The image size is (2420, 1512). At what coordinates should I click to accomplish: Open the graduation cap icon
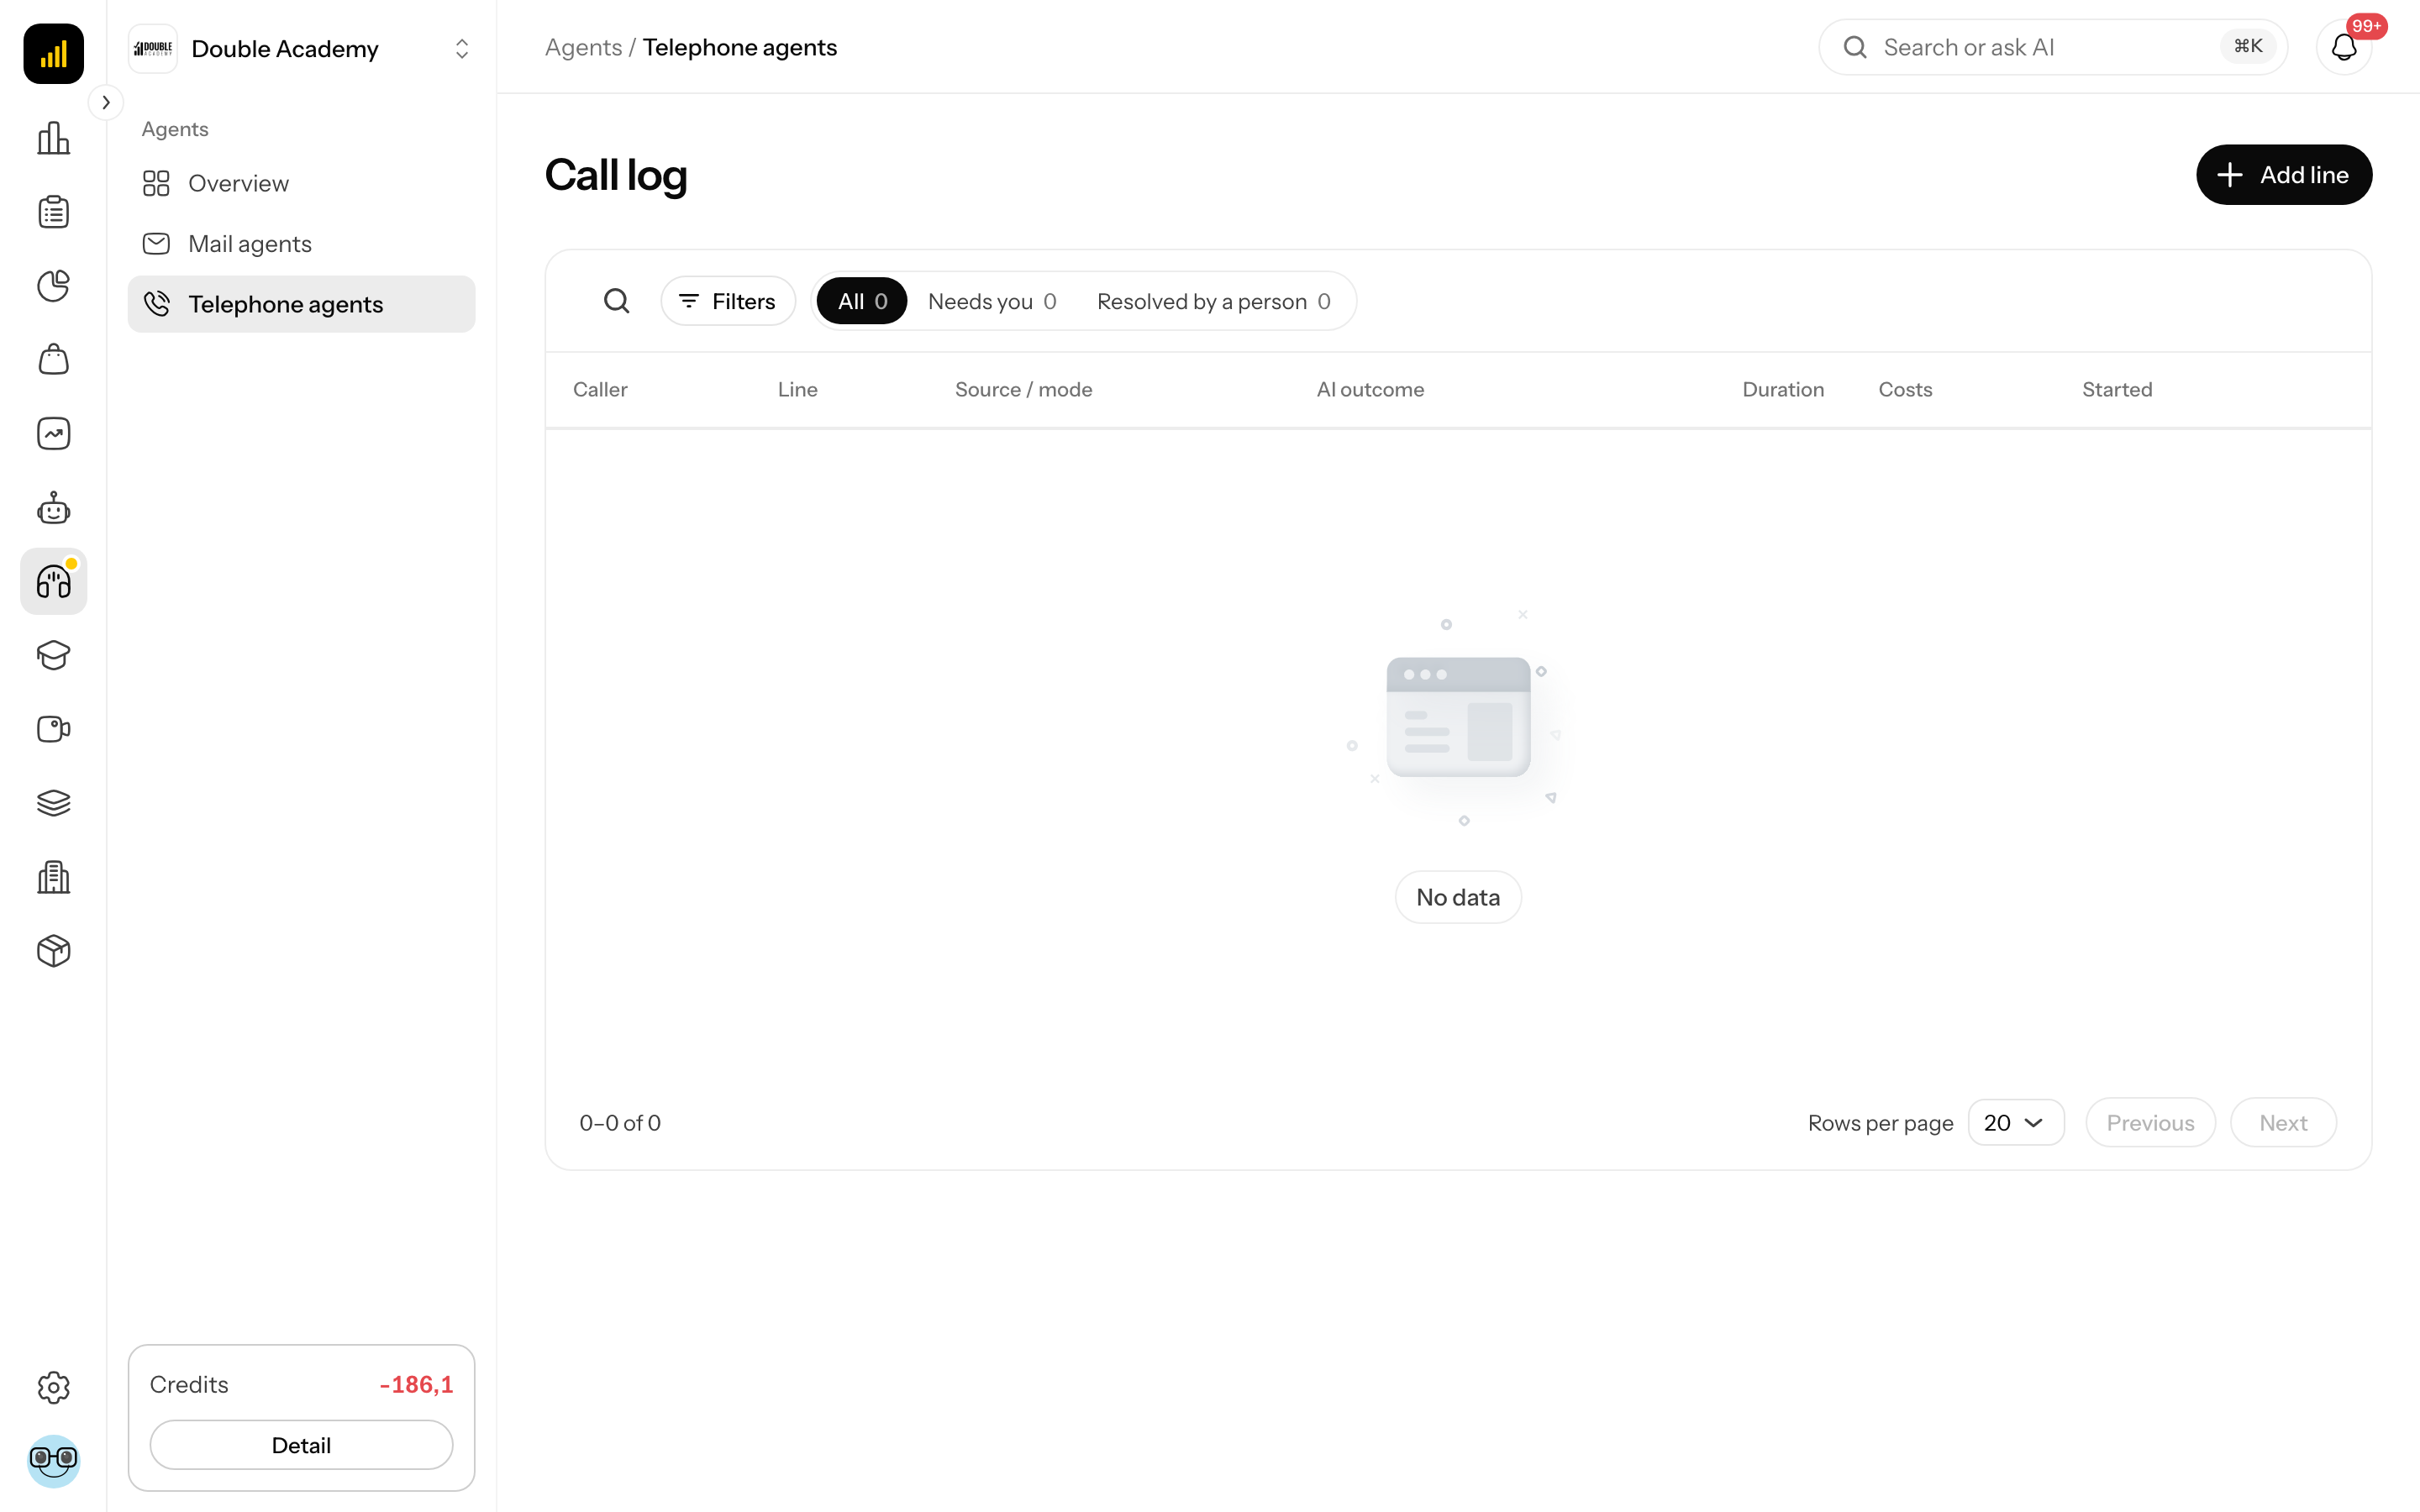tap(53, 656)
